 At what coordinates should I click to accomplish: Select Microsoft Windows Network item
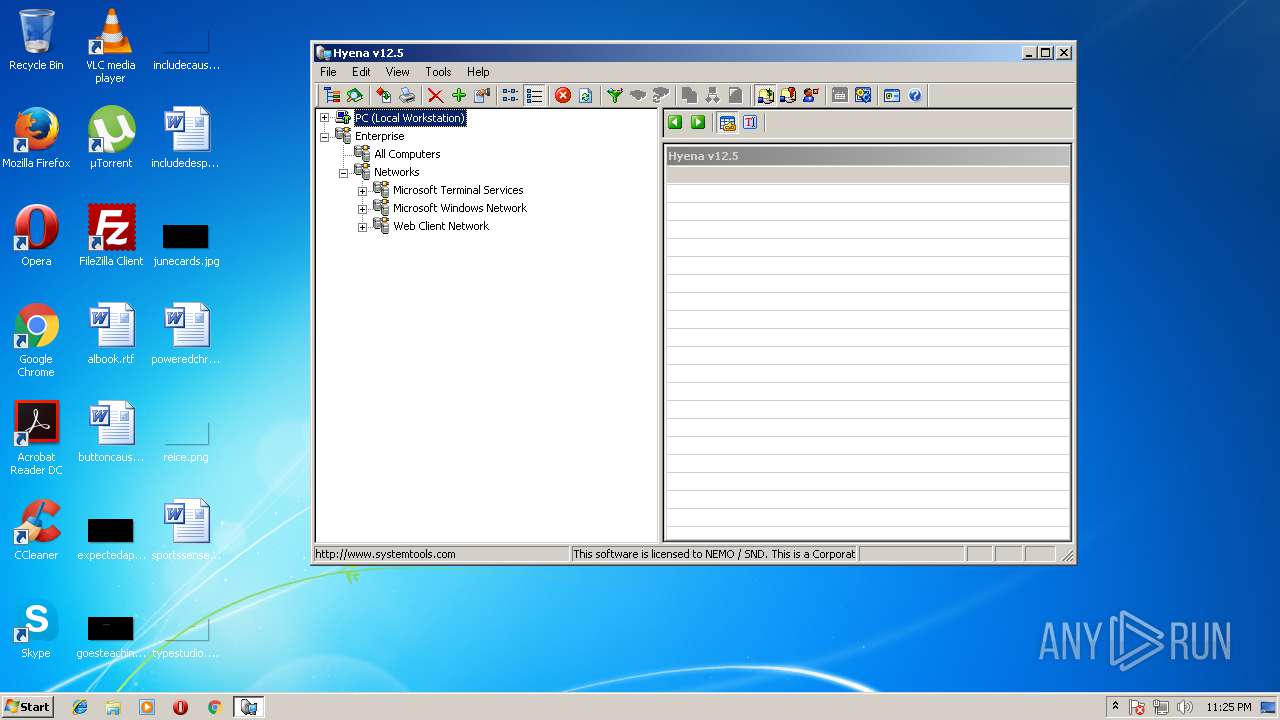[460, 208]
